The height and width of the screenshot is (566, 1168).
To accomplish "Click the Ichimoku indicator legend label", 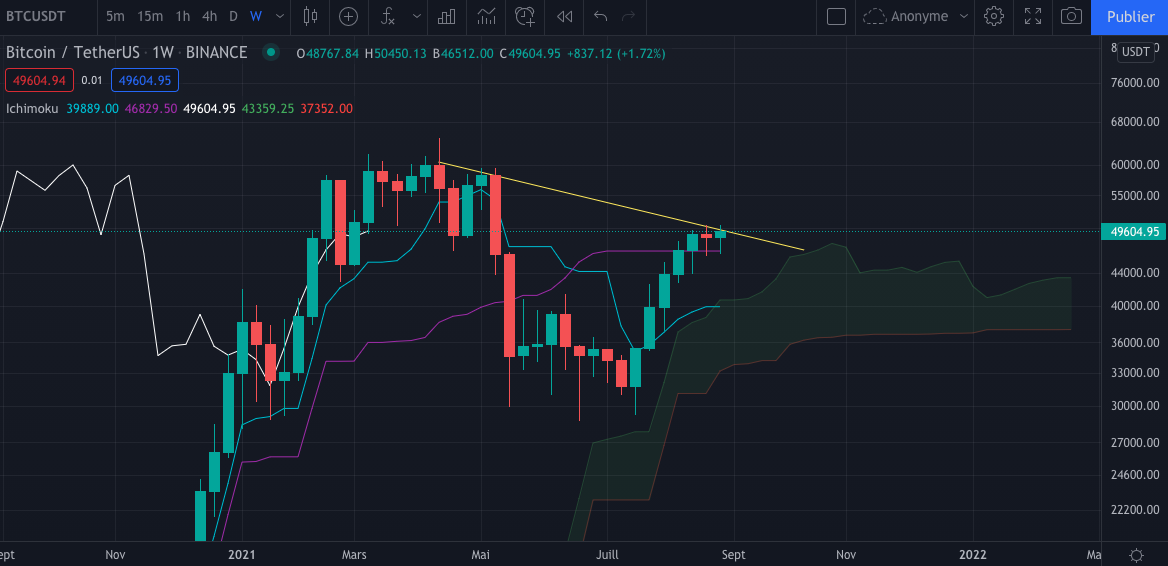I will point(32,108).
